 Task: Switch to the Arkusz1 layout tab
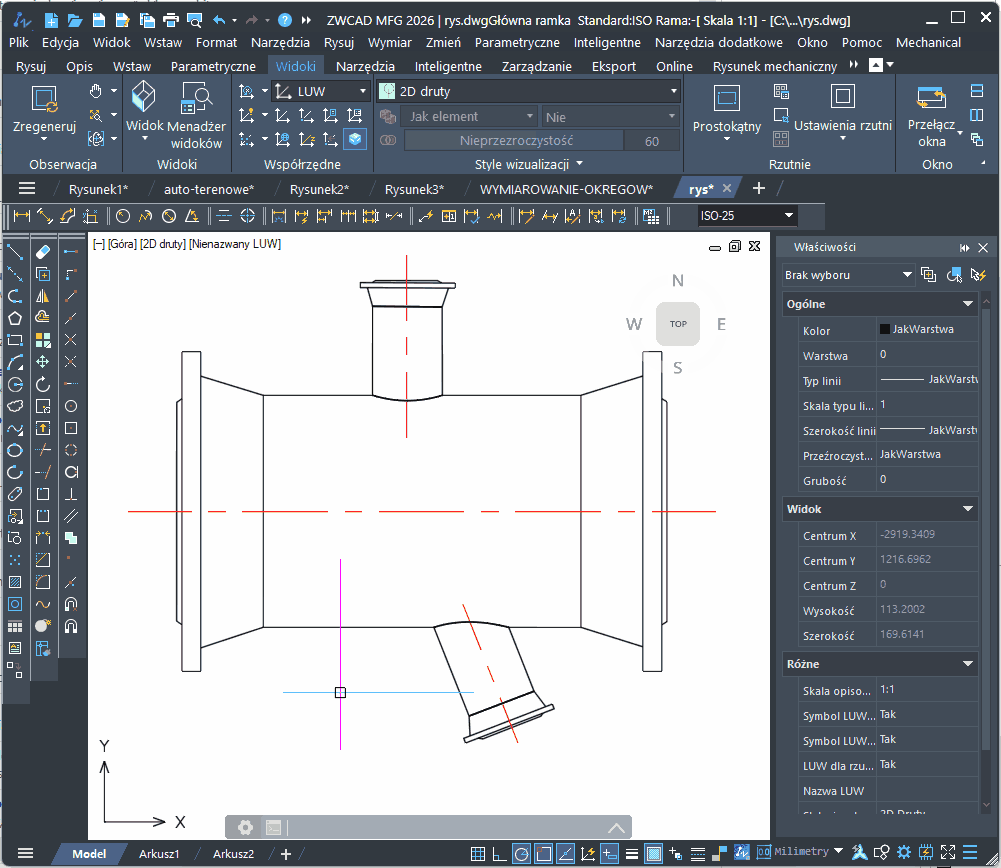click(x=159, y=854)
